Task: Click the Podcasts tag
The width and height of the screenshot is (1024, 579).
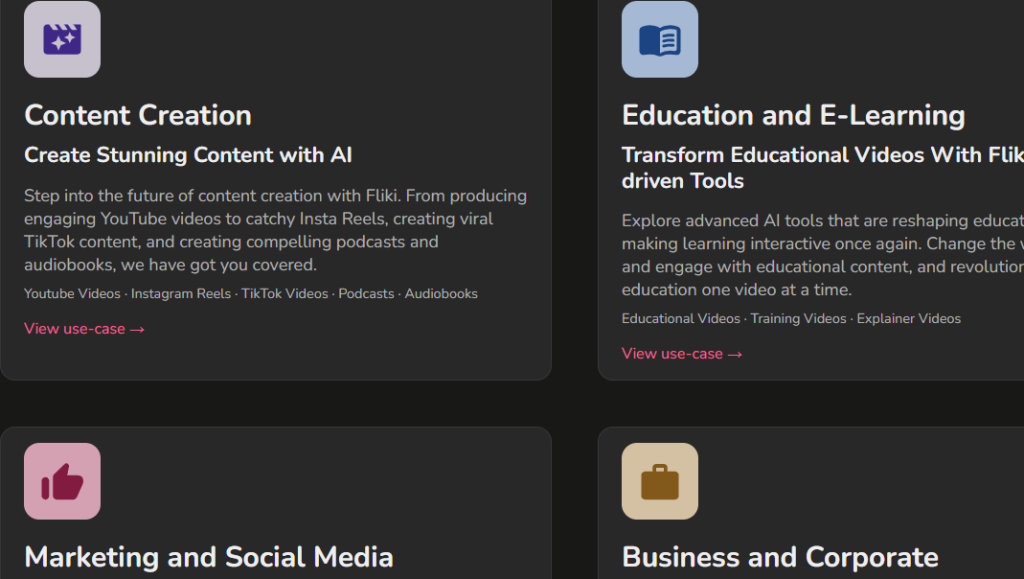Action: pyautogui.click(x=366, y=294)
